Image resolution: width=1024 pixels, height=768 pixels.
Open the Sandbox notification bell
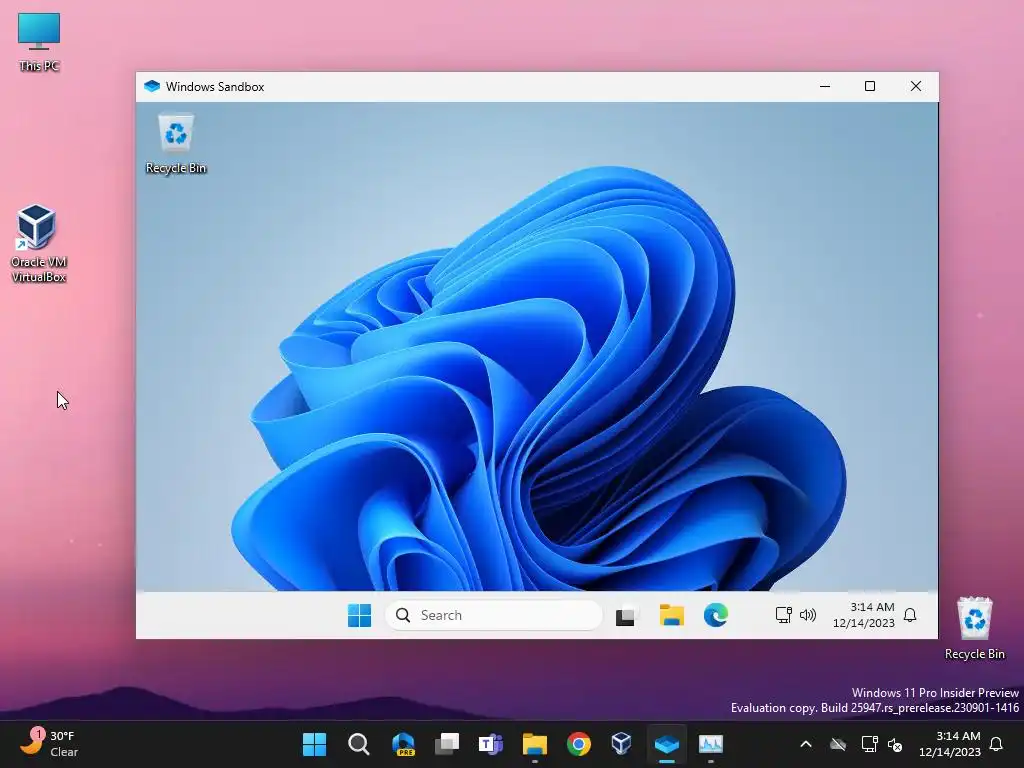tap(910, 615)
